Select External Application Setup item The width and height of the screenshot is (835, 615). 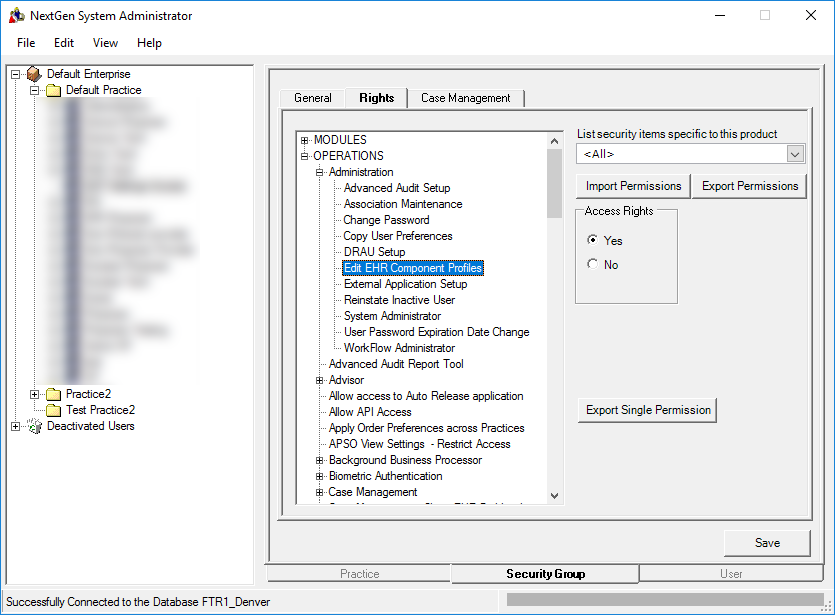pyautogui.click(x=405, y=284)
